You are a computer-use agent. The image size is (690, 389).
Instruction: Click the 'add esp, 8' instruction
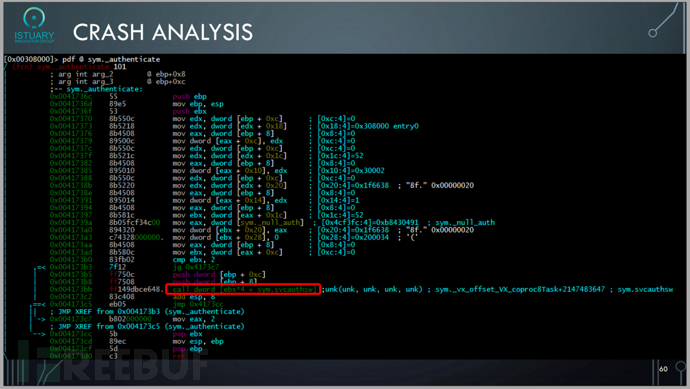tap(193, 297)
